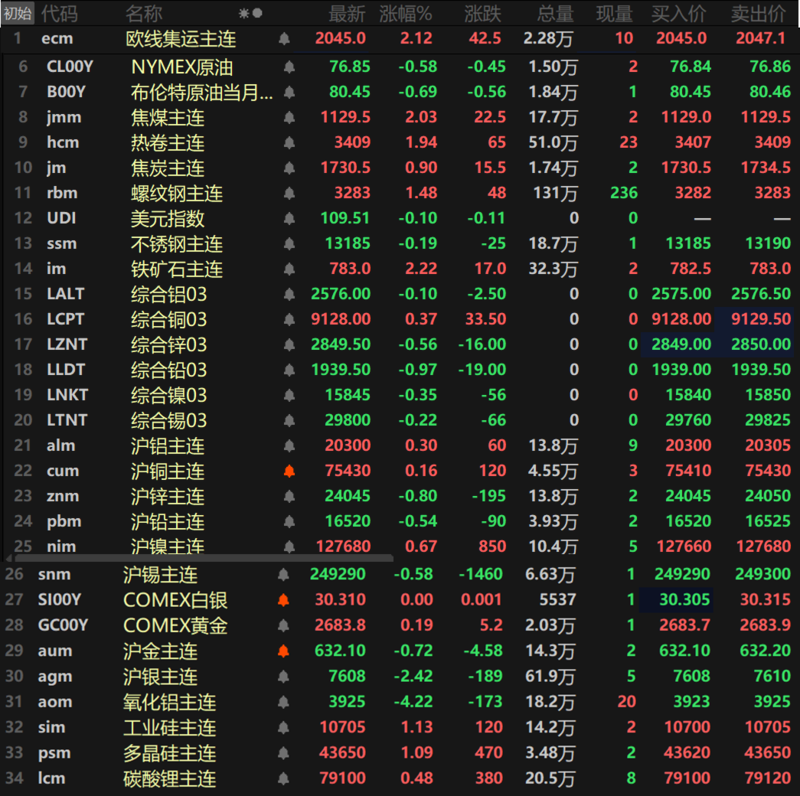Toggle the orange alert bell for 沪铜主连
This screenshot has height=796, width=800.
[x=290, y=471]
